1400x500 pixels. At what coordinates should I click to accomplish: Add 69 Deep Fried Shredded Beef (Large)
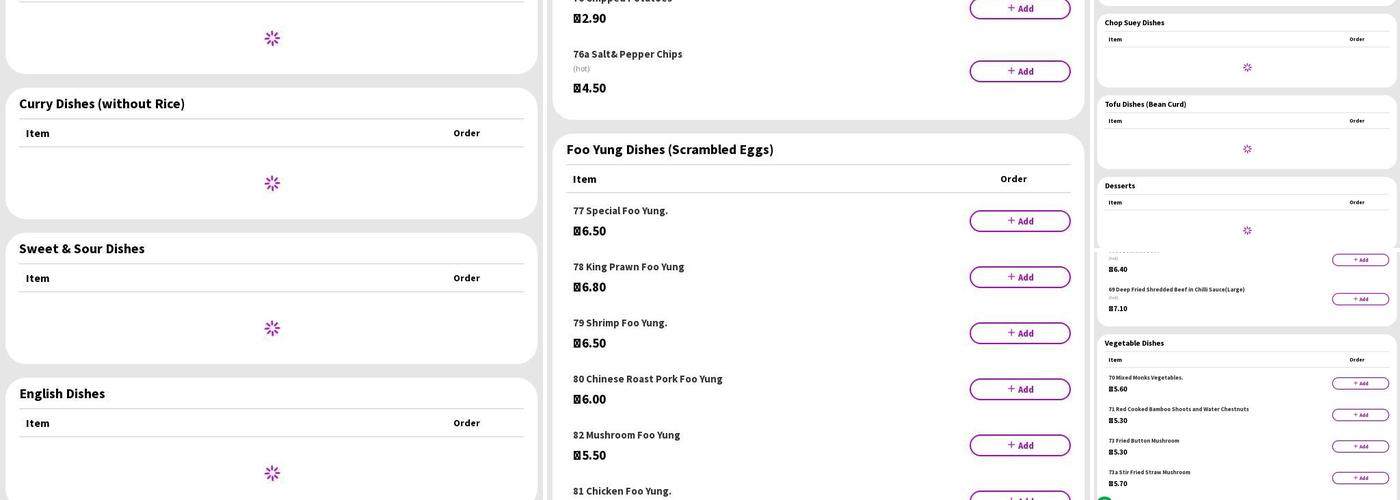(1360, 299)
